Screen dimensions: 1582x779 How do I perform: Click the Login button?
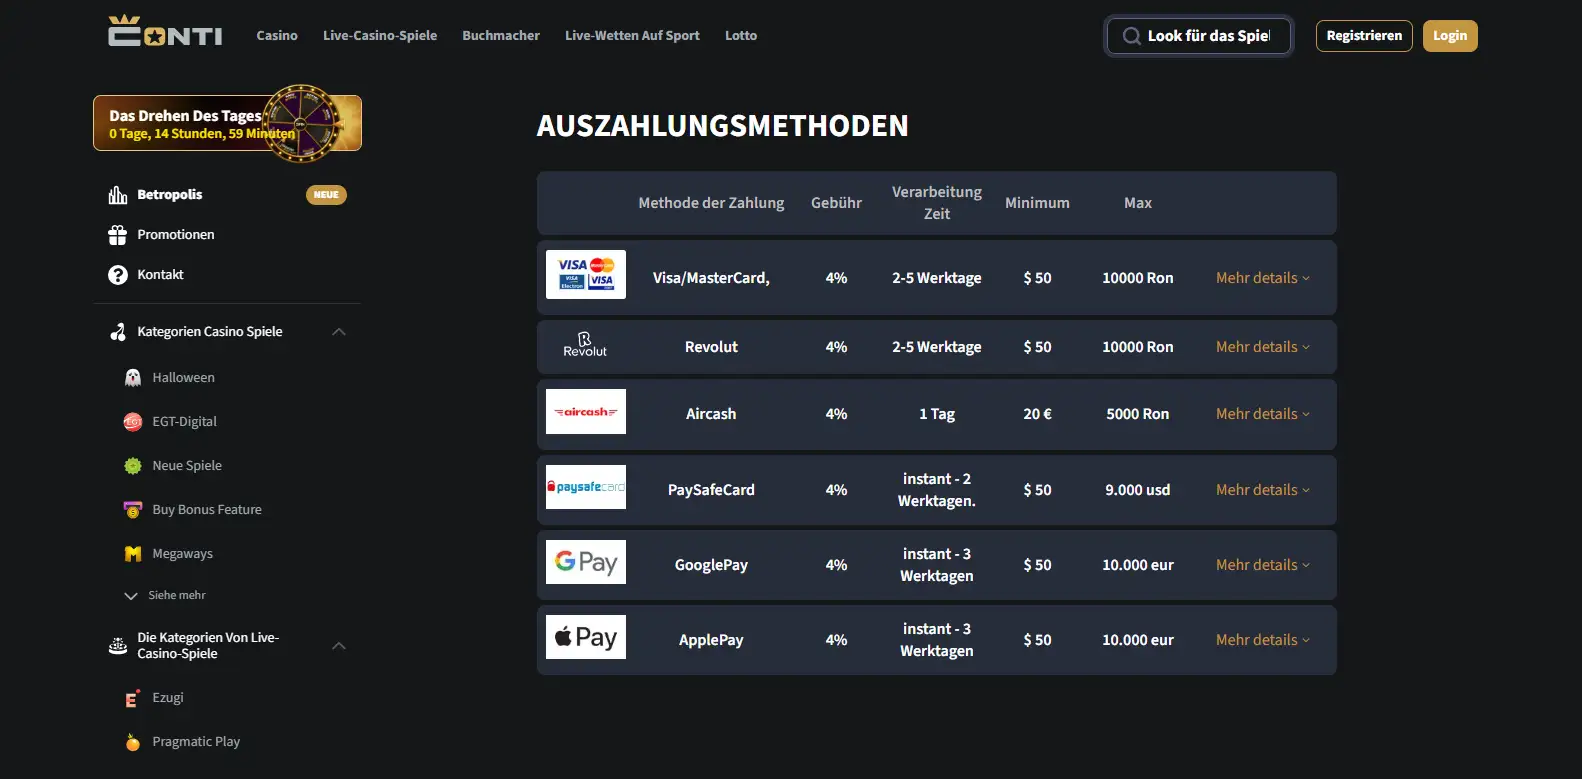tap(1450, 36)
